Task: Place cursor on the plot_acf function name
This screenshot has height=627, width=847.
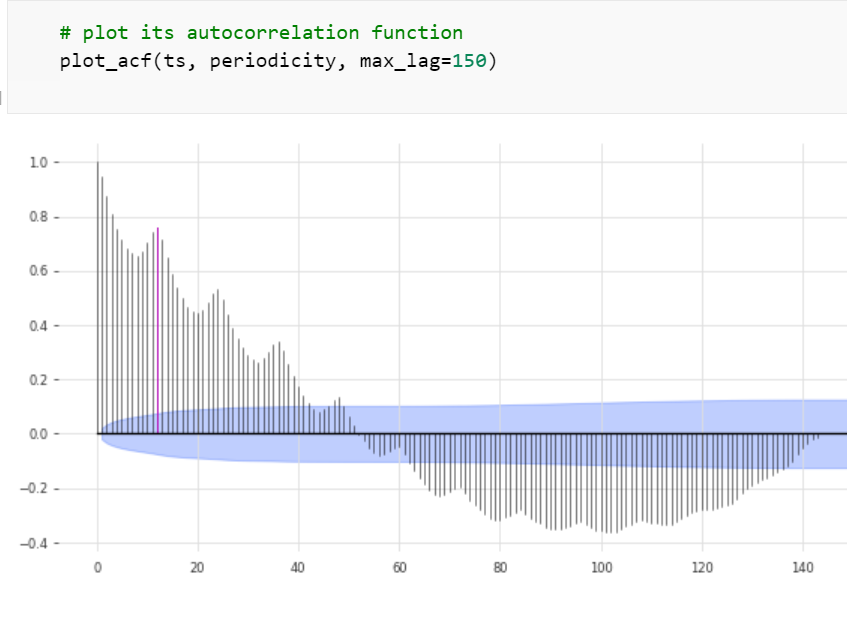Action: (106, 60)
